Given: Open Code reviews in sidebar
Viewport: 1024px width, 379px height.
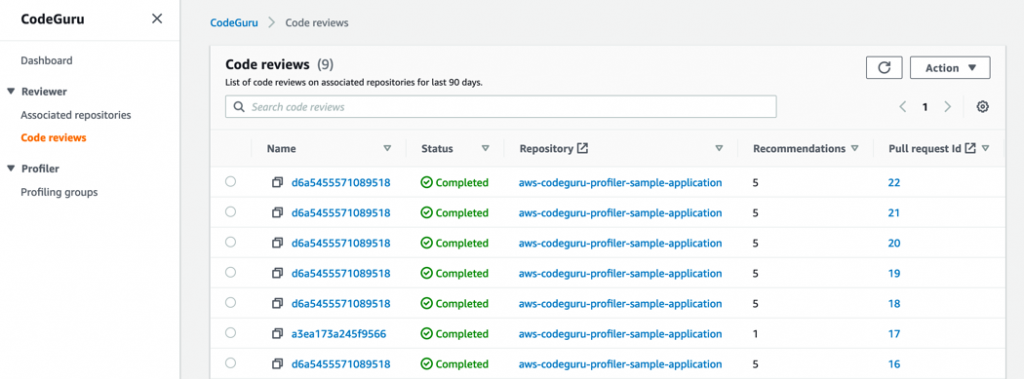Looking at the screenshot, I should coord(54,138).
